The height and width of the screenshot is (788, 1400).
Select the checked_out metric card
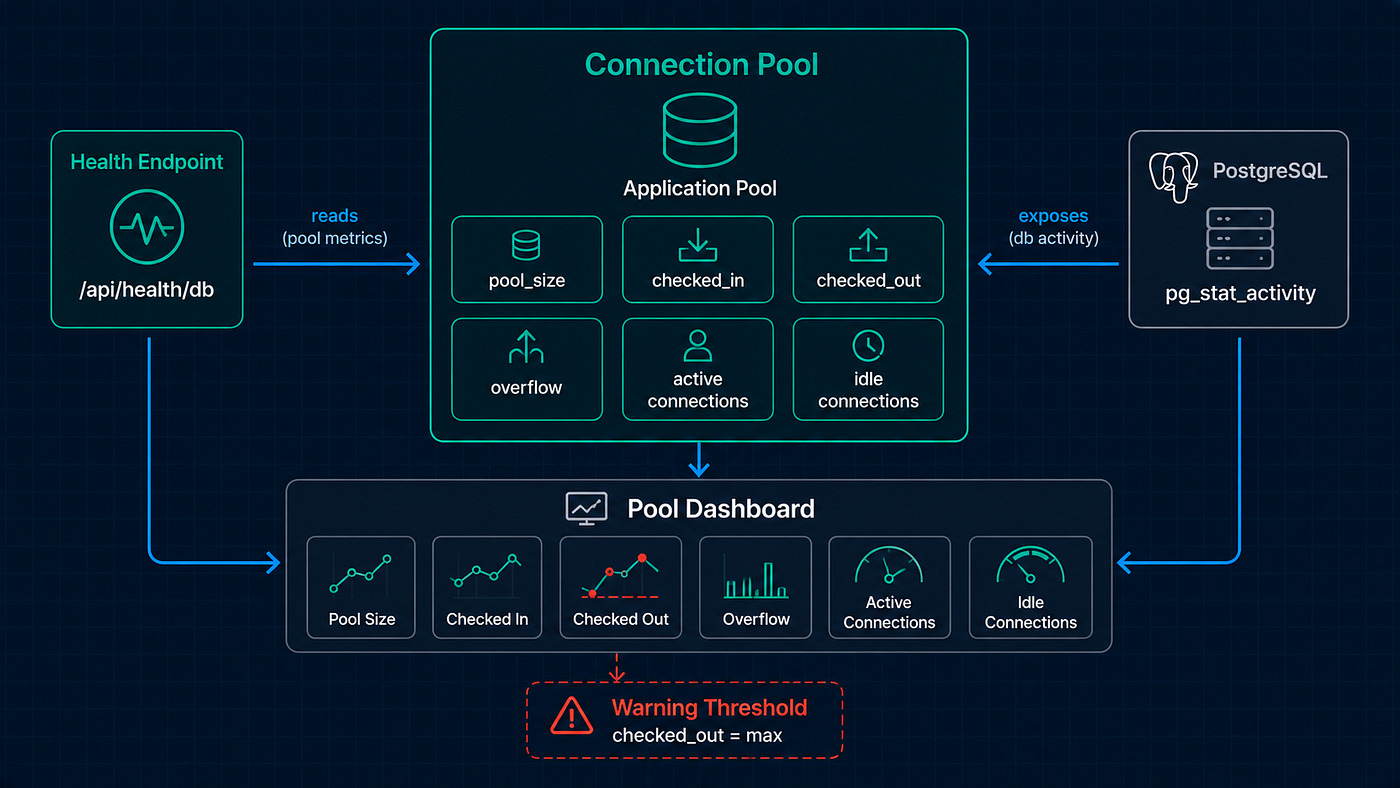868,259
